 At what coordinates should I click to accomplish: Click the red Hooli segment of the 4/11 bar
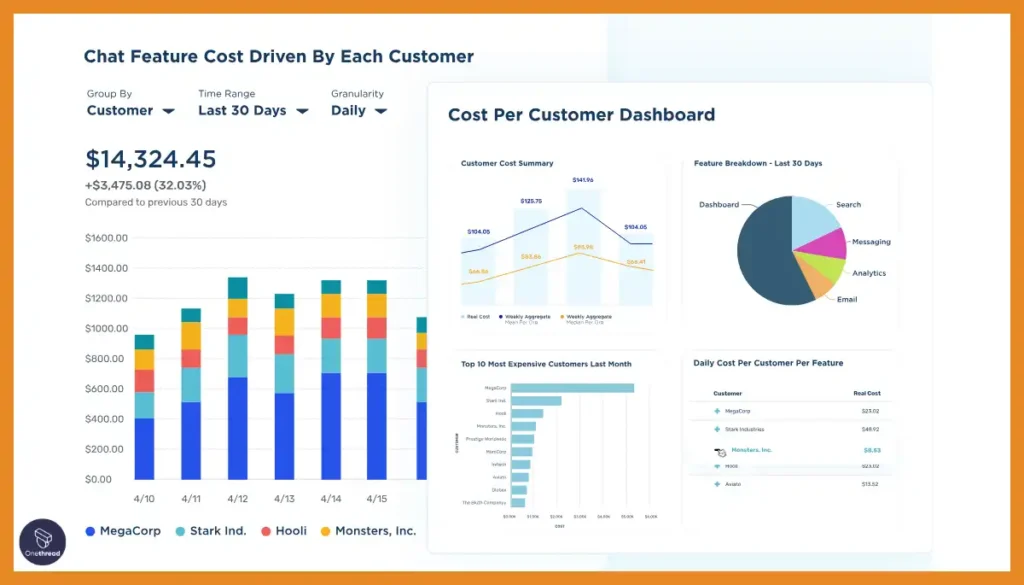191,358
